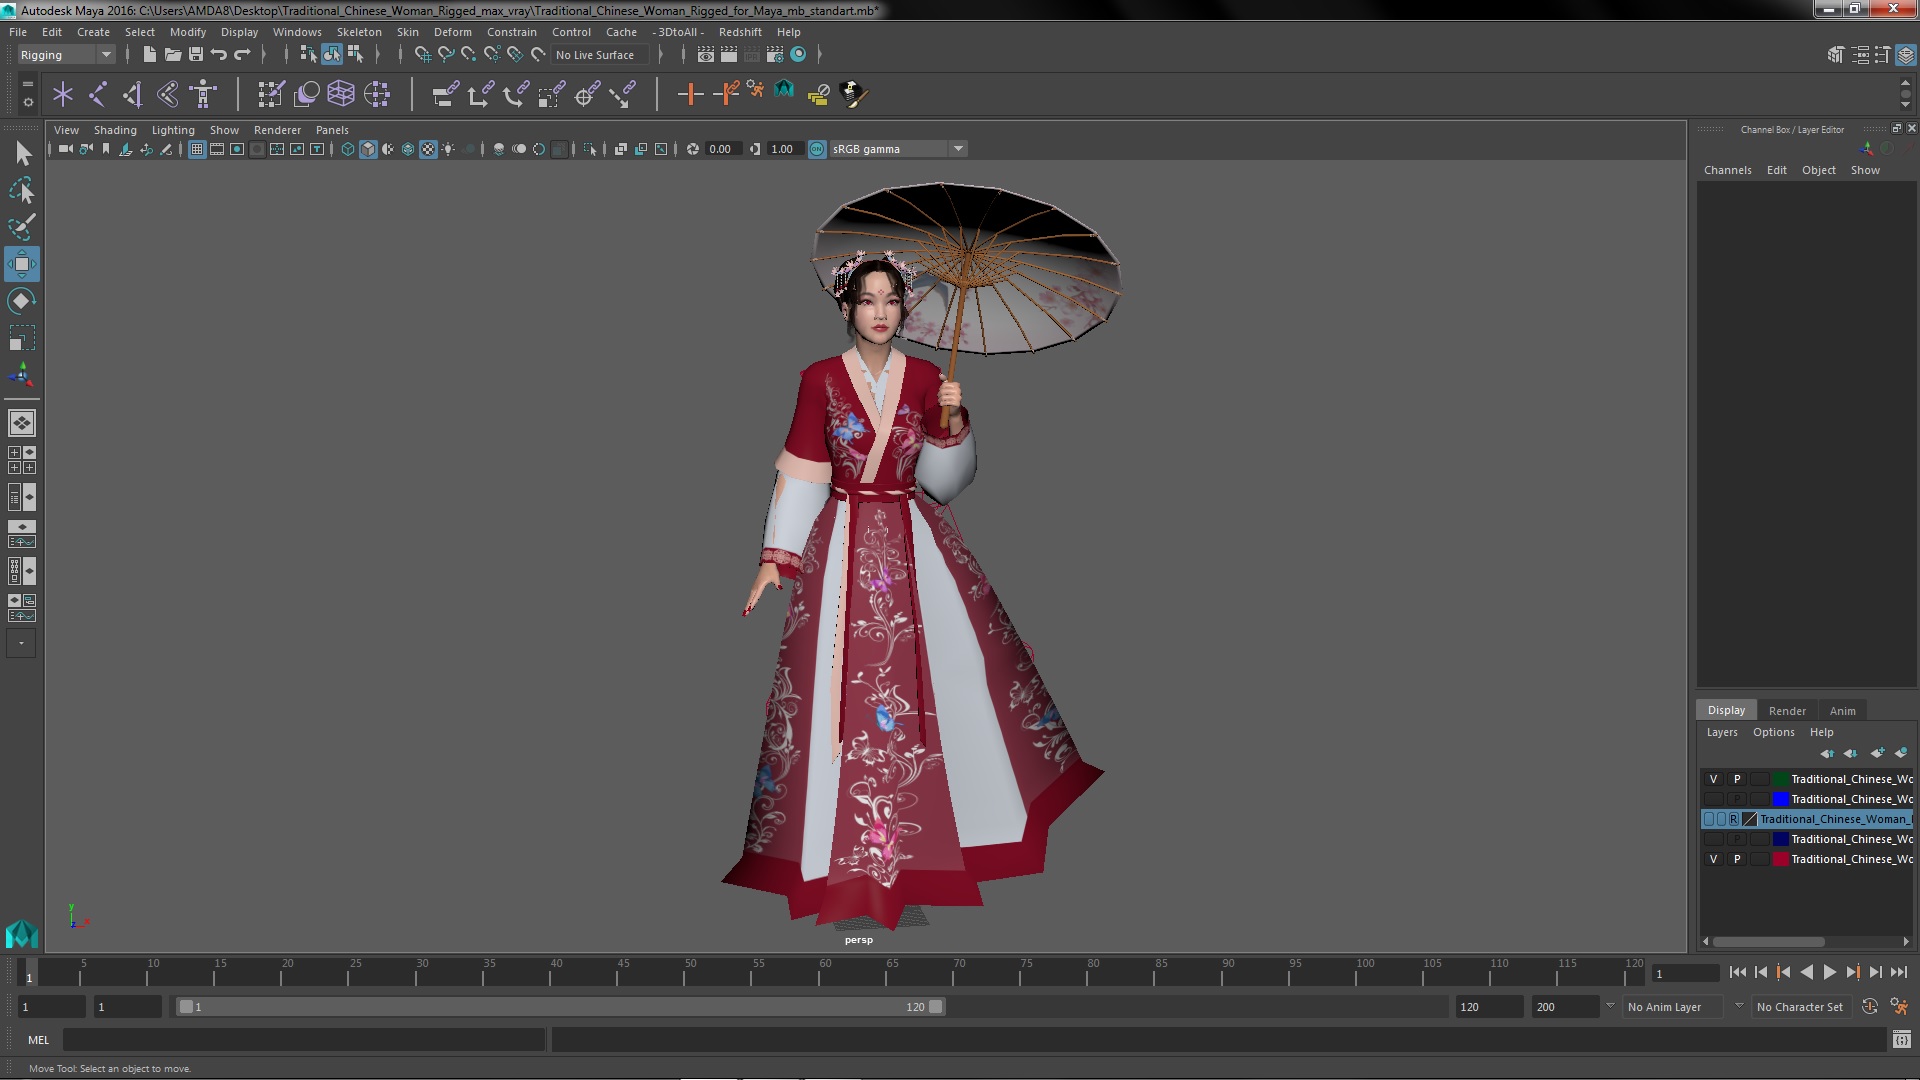This screenshot has width=1920, height=1080.
Task: Open the shelf settings gear menu
Action: click(x=28, y=102)
